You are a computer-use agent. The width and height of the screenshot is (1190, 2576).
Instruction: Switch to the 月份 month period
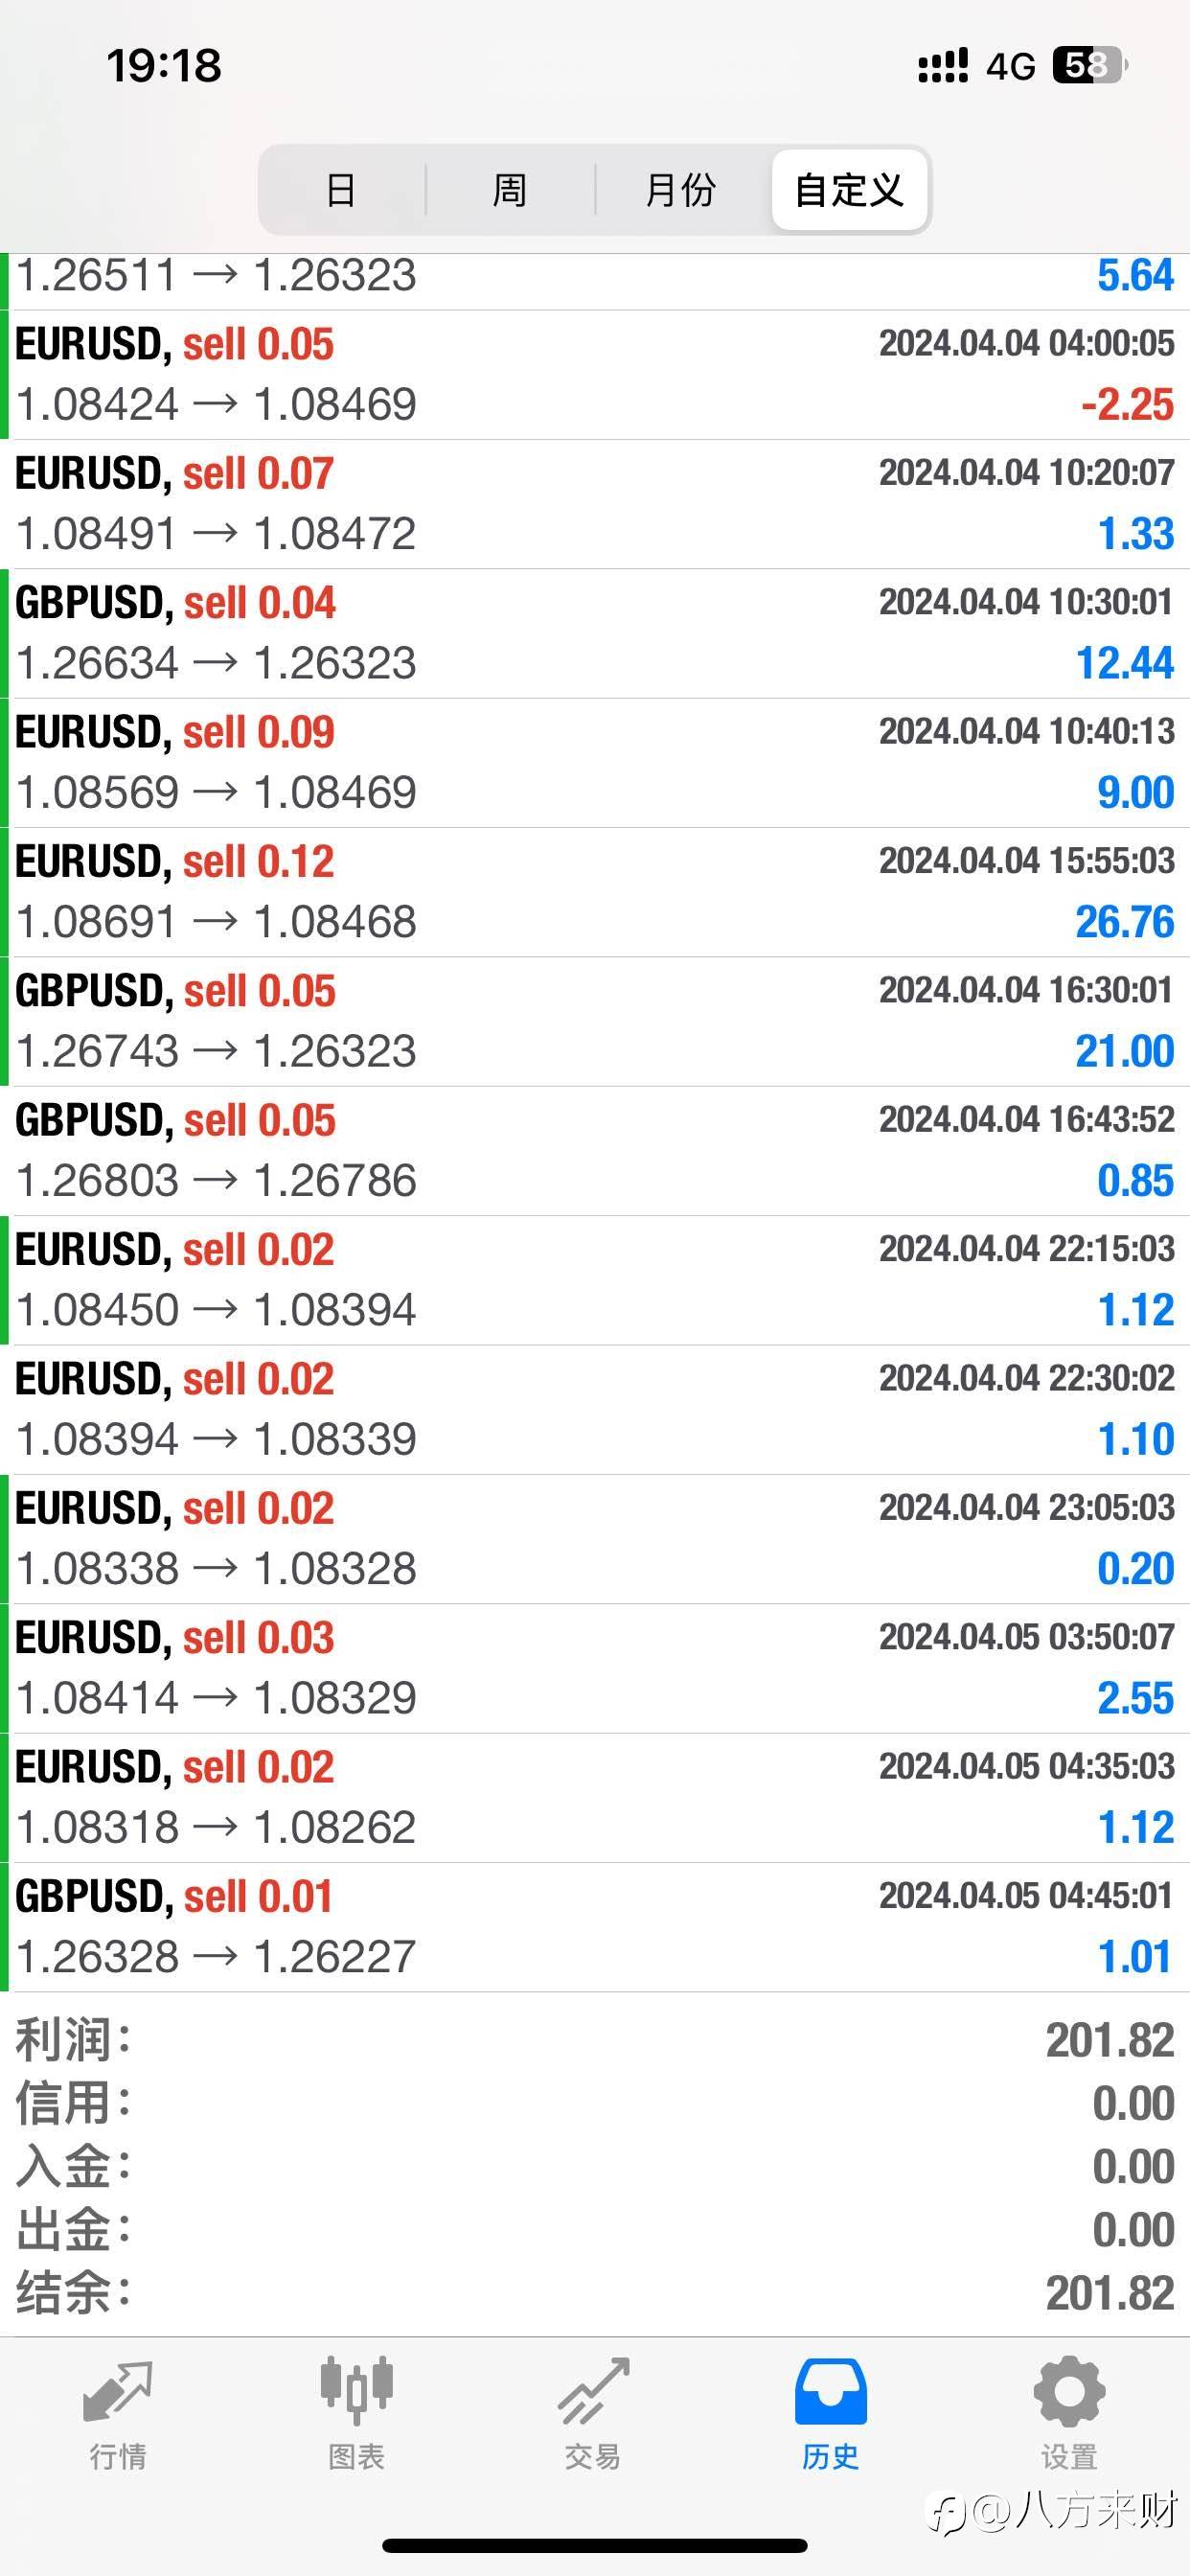coord(681,190)
